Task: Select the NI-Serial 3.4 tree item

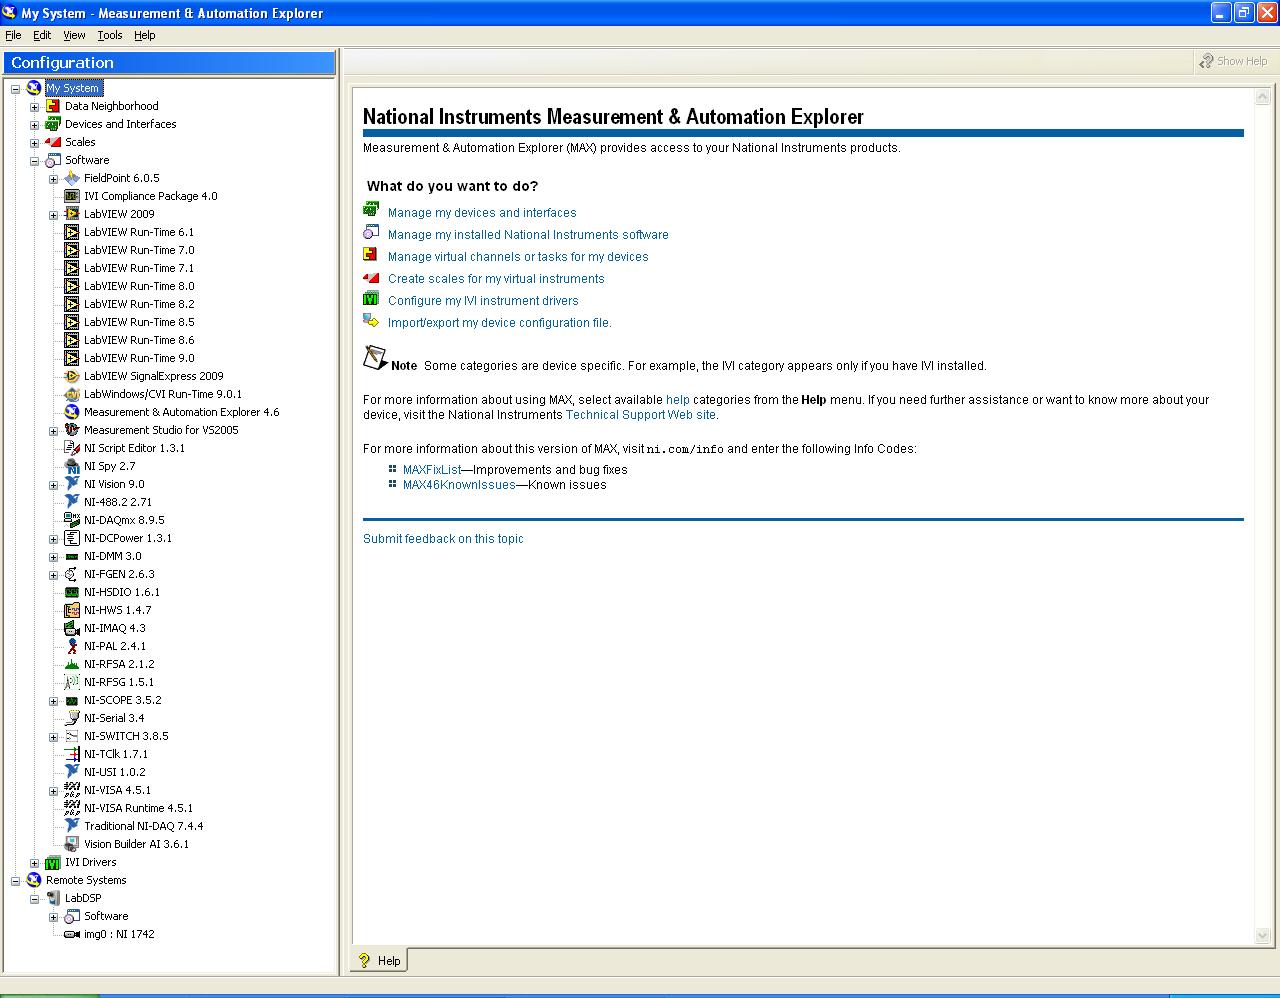Action: tap(114, 718)
